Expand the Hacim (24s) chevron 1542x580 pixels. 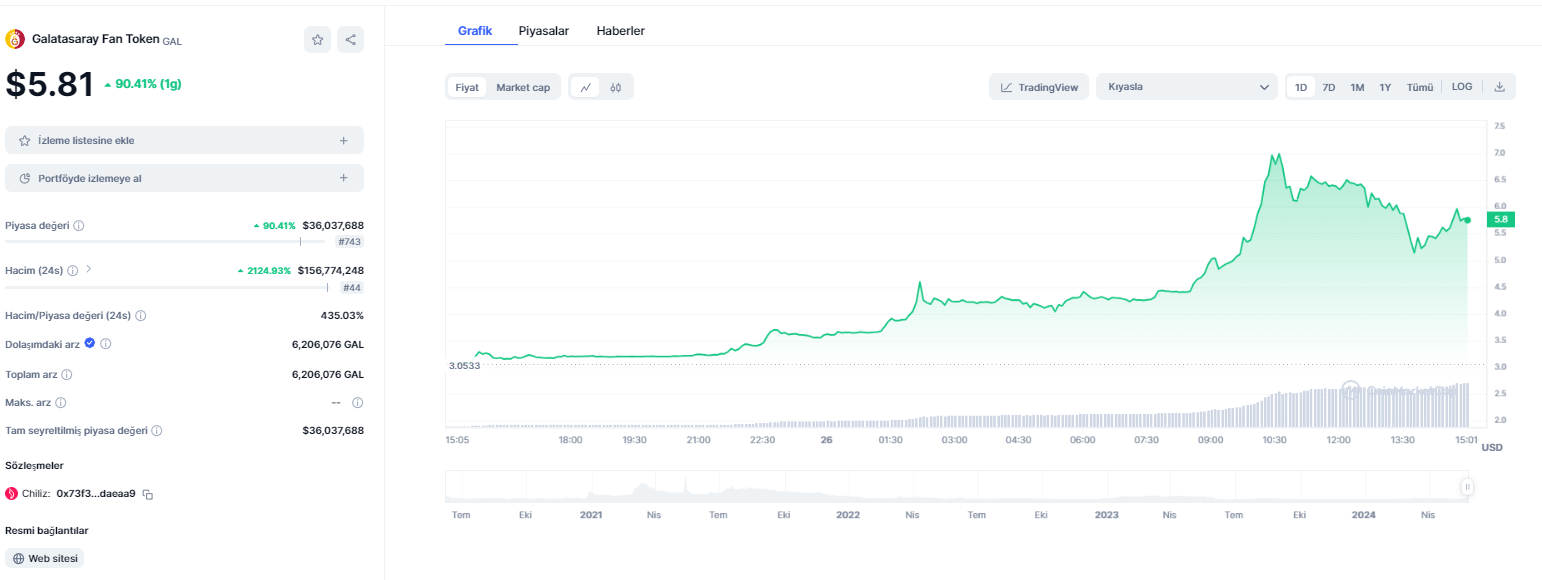pos(89,269)
